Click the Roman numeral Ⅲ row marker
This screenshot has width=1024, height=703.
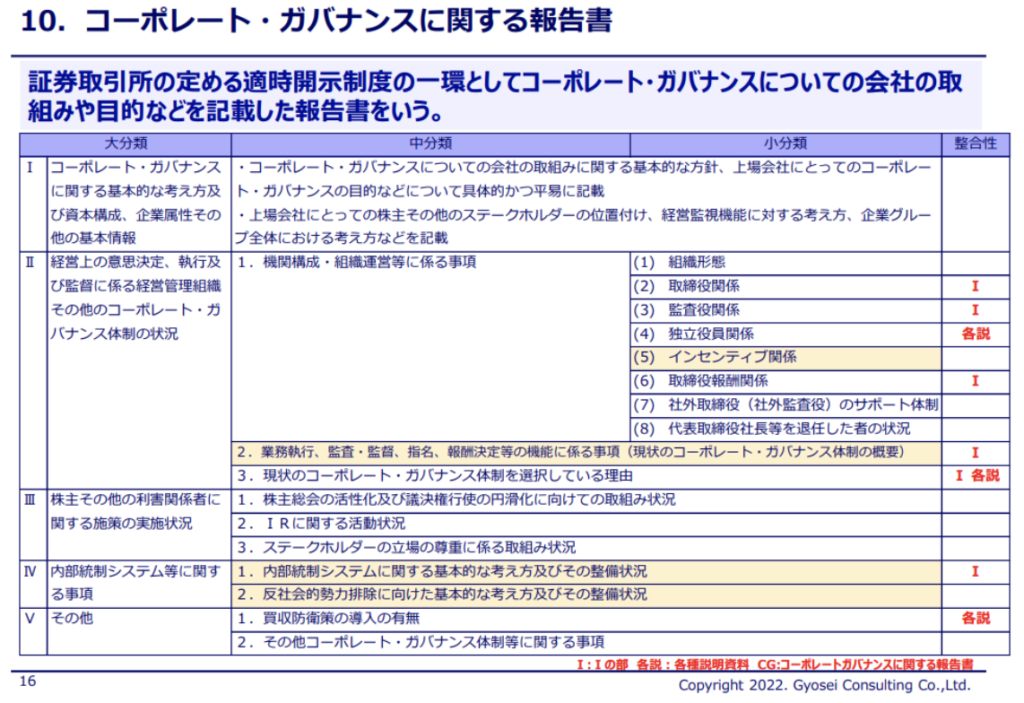point(30,500)
